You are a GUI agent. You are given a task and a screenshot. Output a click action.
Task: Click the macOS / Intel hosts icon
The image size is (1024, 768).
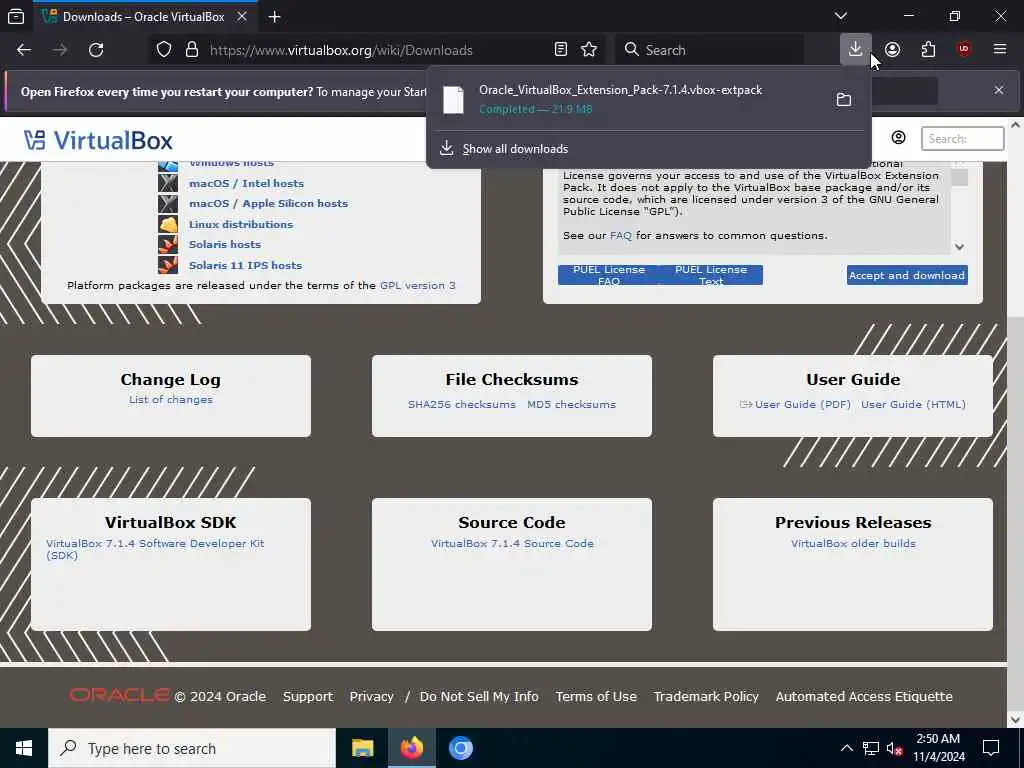[x=168, y=184]
